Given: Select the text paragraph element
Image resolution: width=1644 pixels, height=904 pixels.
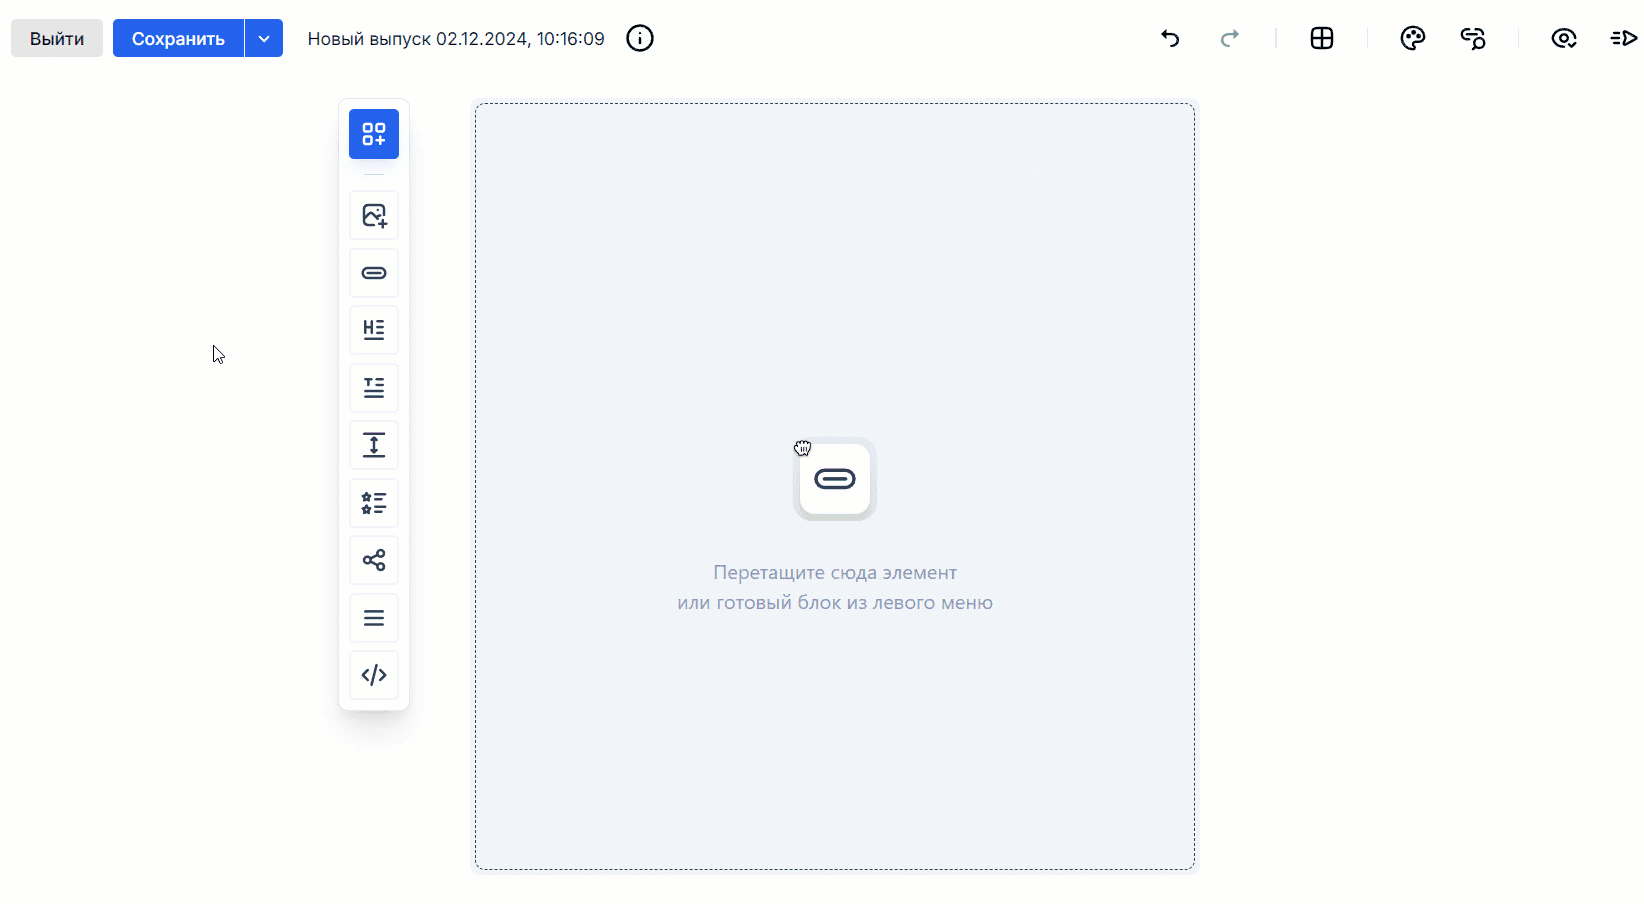Looking at the screenshot, I should (x=374, y=388).
